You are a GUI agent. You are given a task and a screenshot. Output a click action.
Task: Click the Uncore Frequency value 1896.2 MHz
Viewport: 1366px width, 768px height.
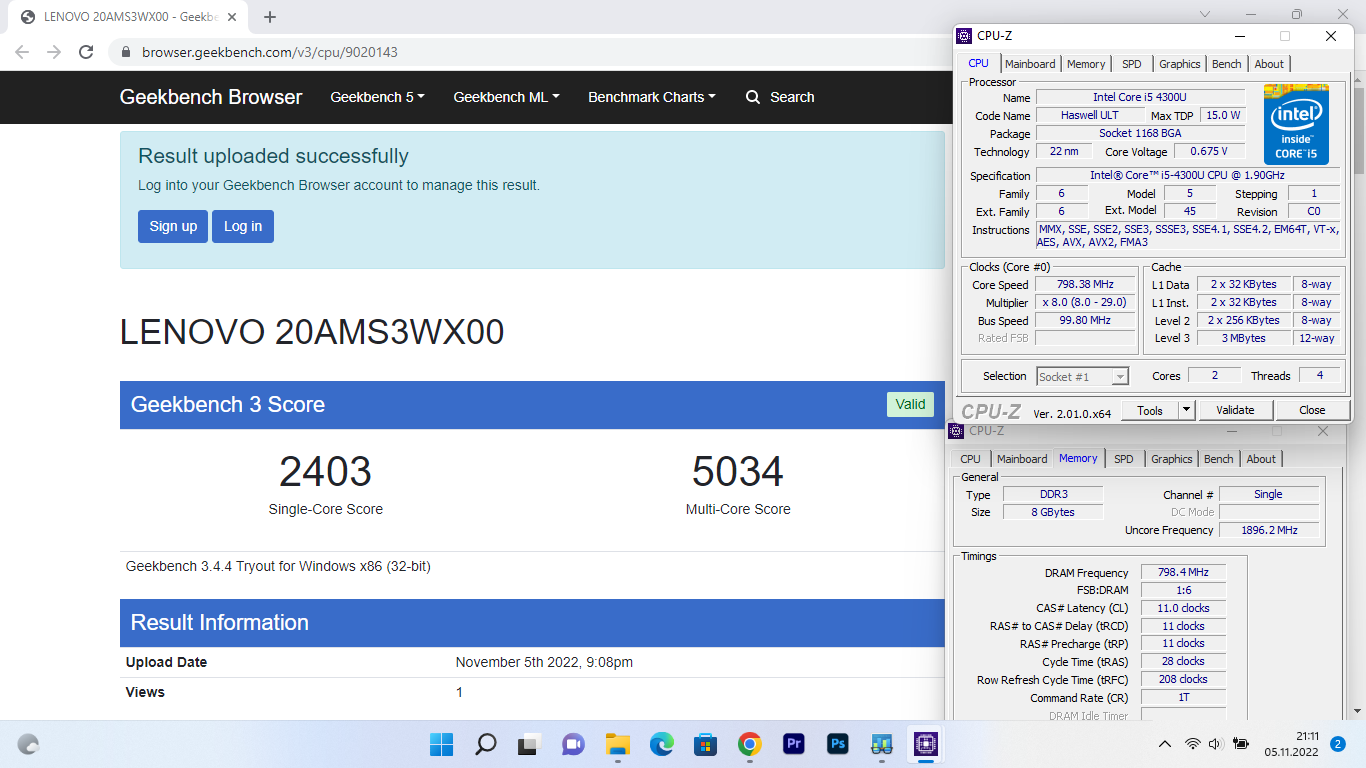1270,530
